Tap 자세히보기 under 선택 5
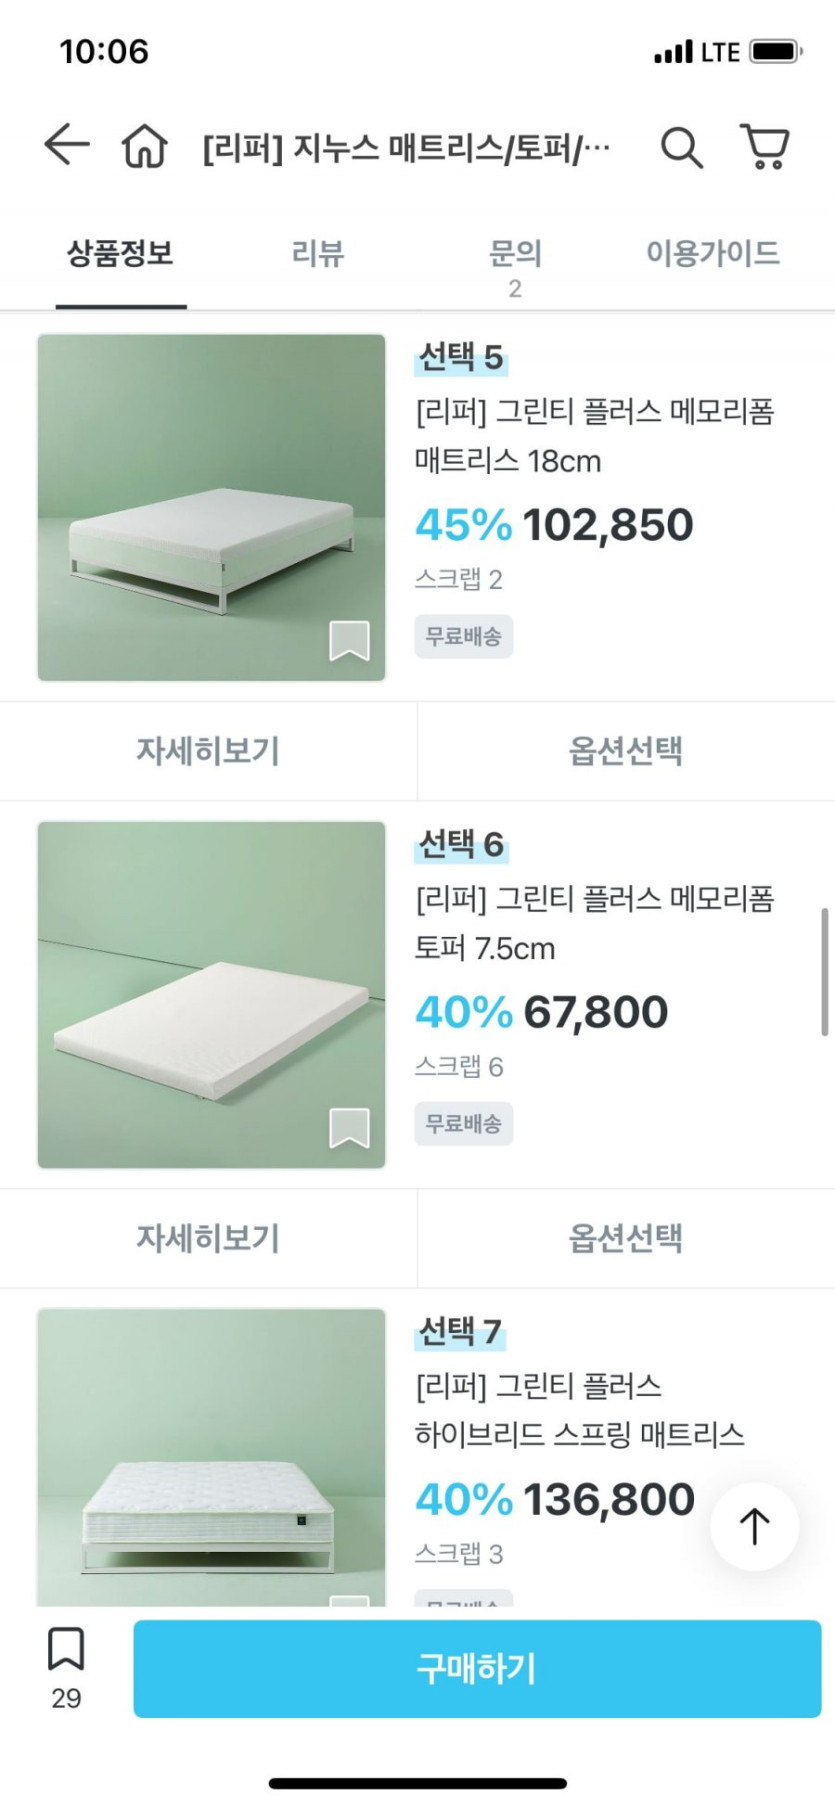The width and height of the screenshot is (835, 1807). (208, 751)
